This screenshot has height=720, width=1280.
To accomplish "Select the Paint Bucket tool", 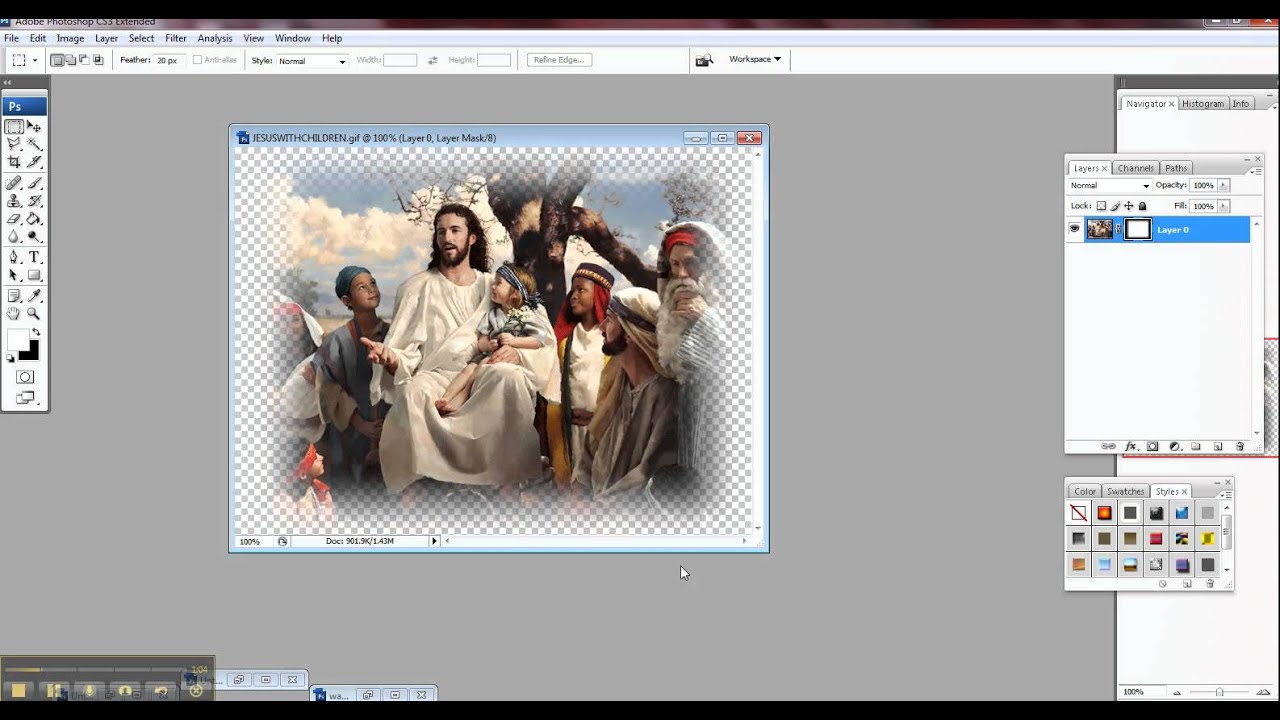I will click(34, 218).
